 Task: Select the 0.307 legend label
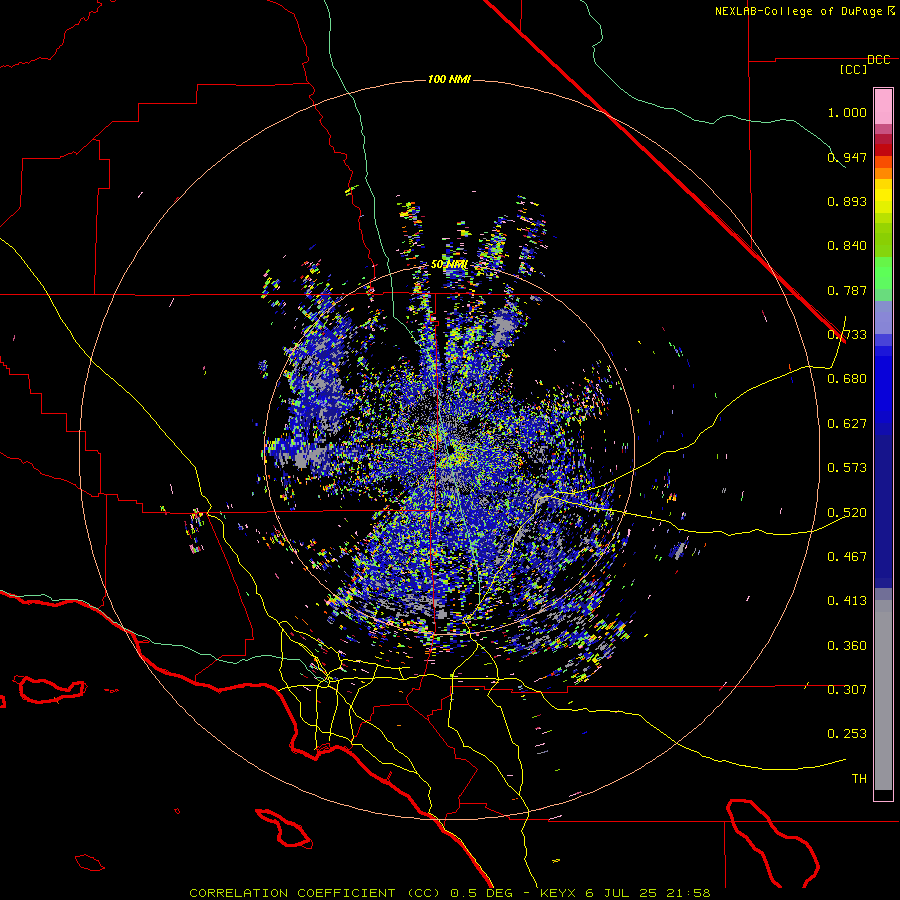click(x=847, y=690)
